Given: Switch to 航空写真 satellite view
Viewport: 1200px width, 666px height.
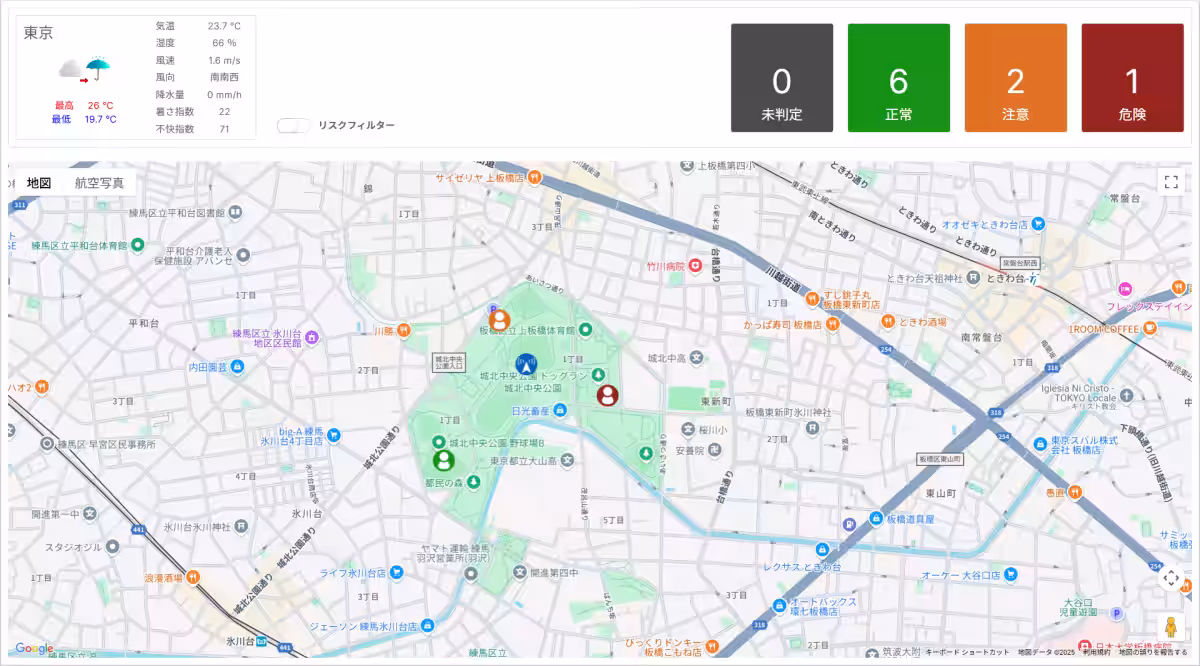Looking at the screenshot, I should pos(99,183).
